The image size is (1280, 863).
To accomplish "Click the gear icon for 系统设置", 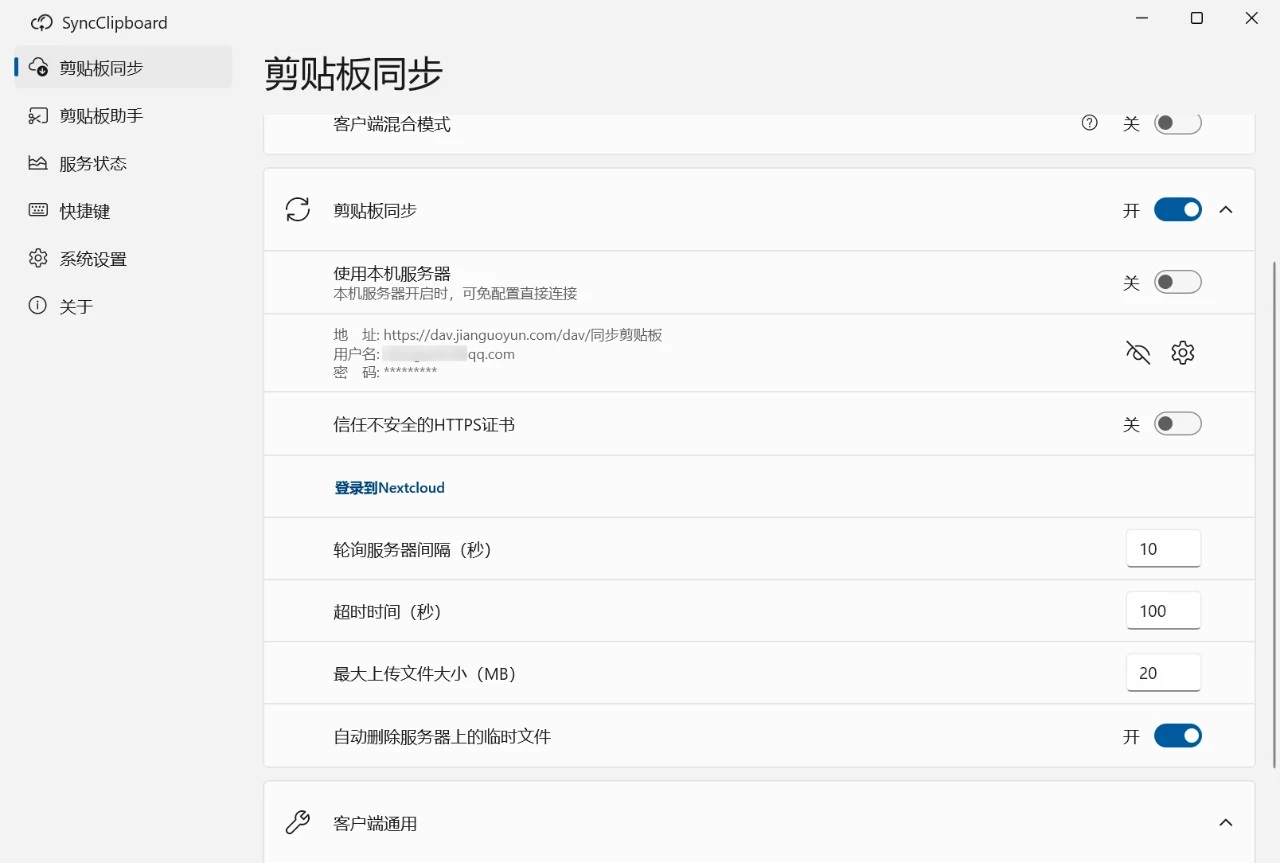I will tap(38, 258).
